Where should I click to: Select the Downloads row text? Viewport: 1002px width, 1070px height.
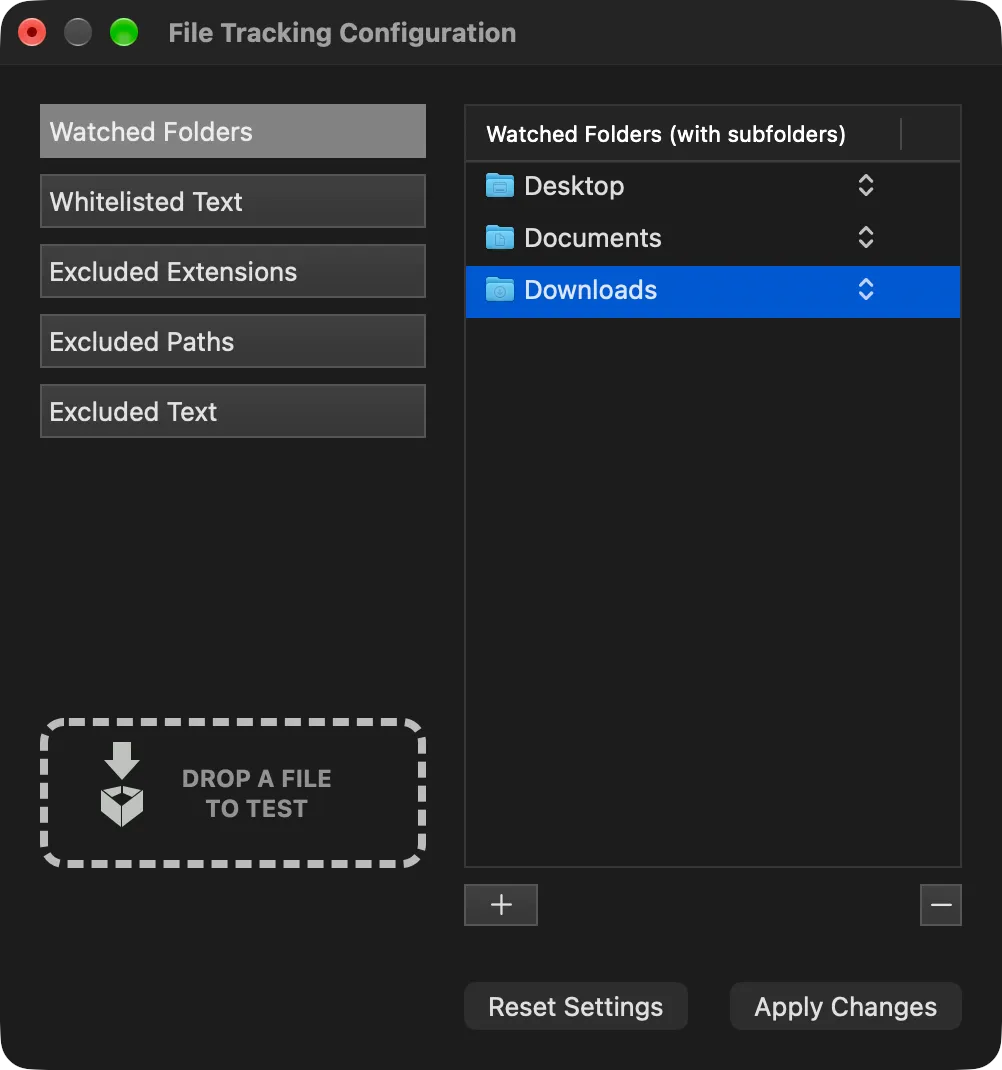tap(590, 289)
